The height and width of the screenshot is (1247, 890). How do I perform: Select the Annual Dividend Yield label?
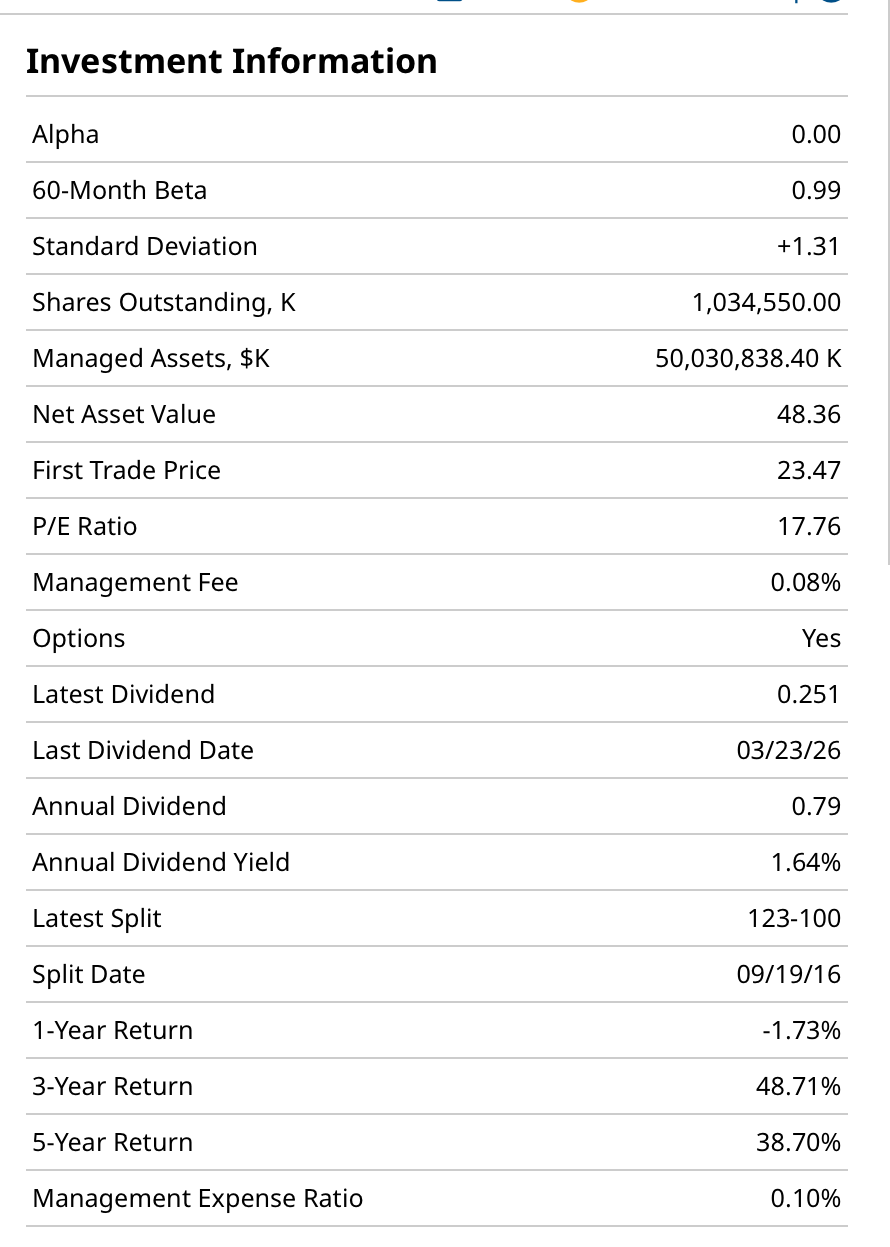pos(161,862)
